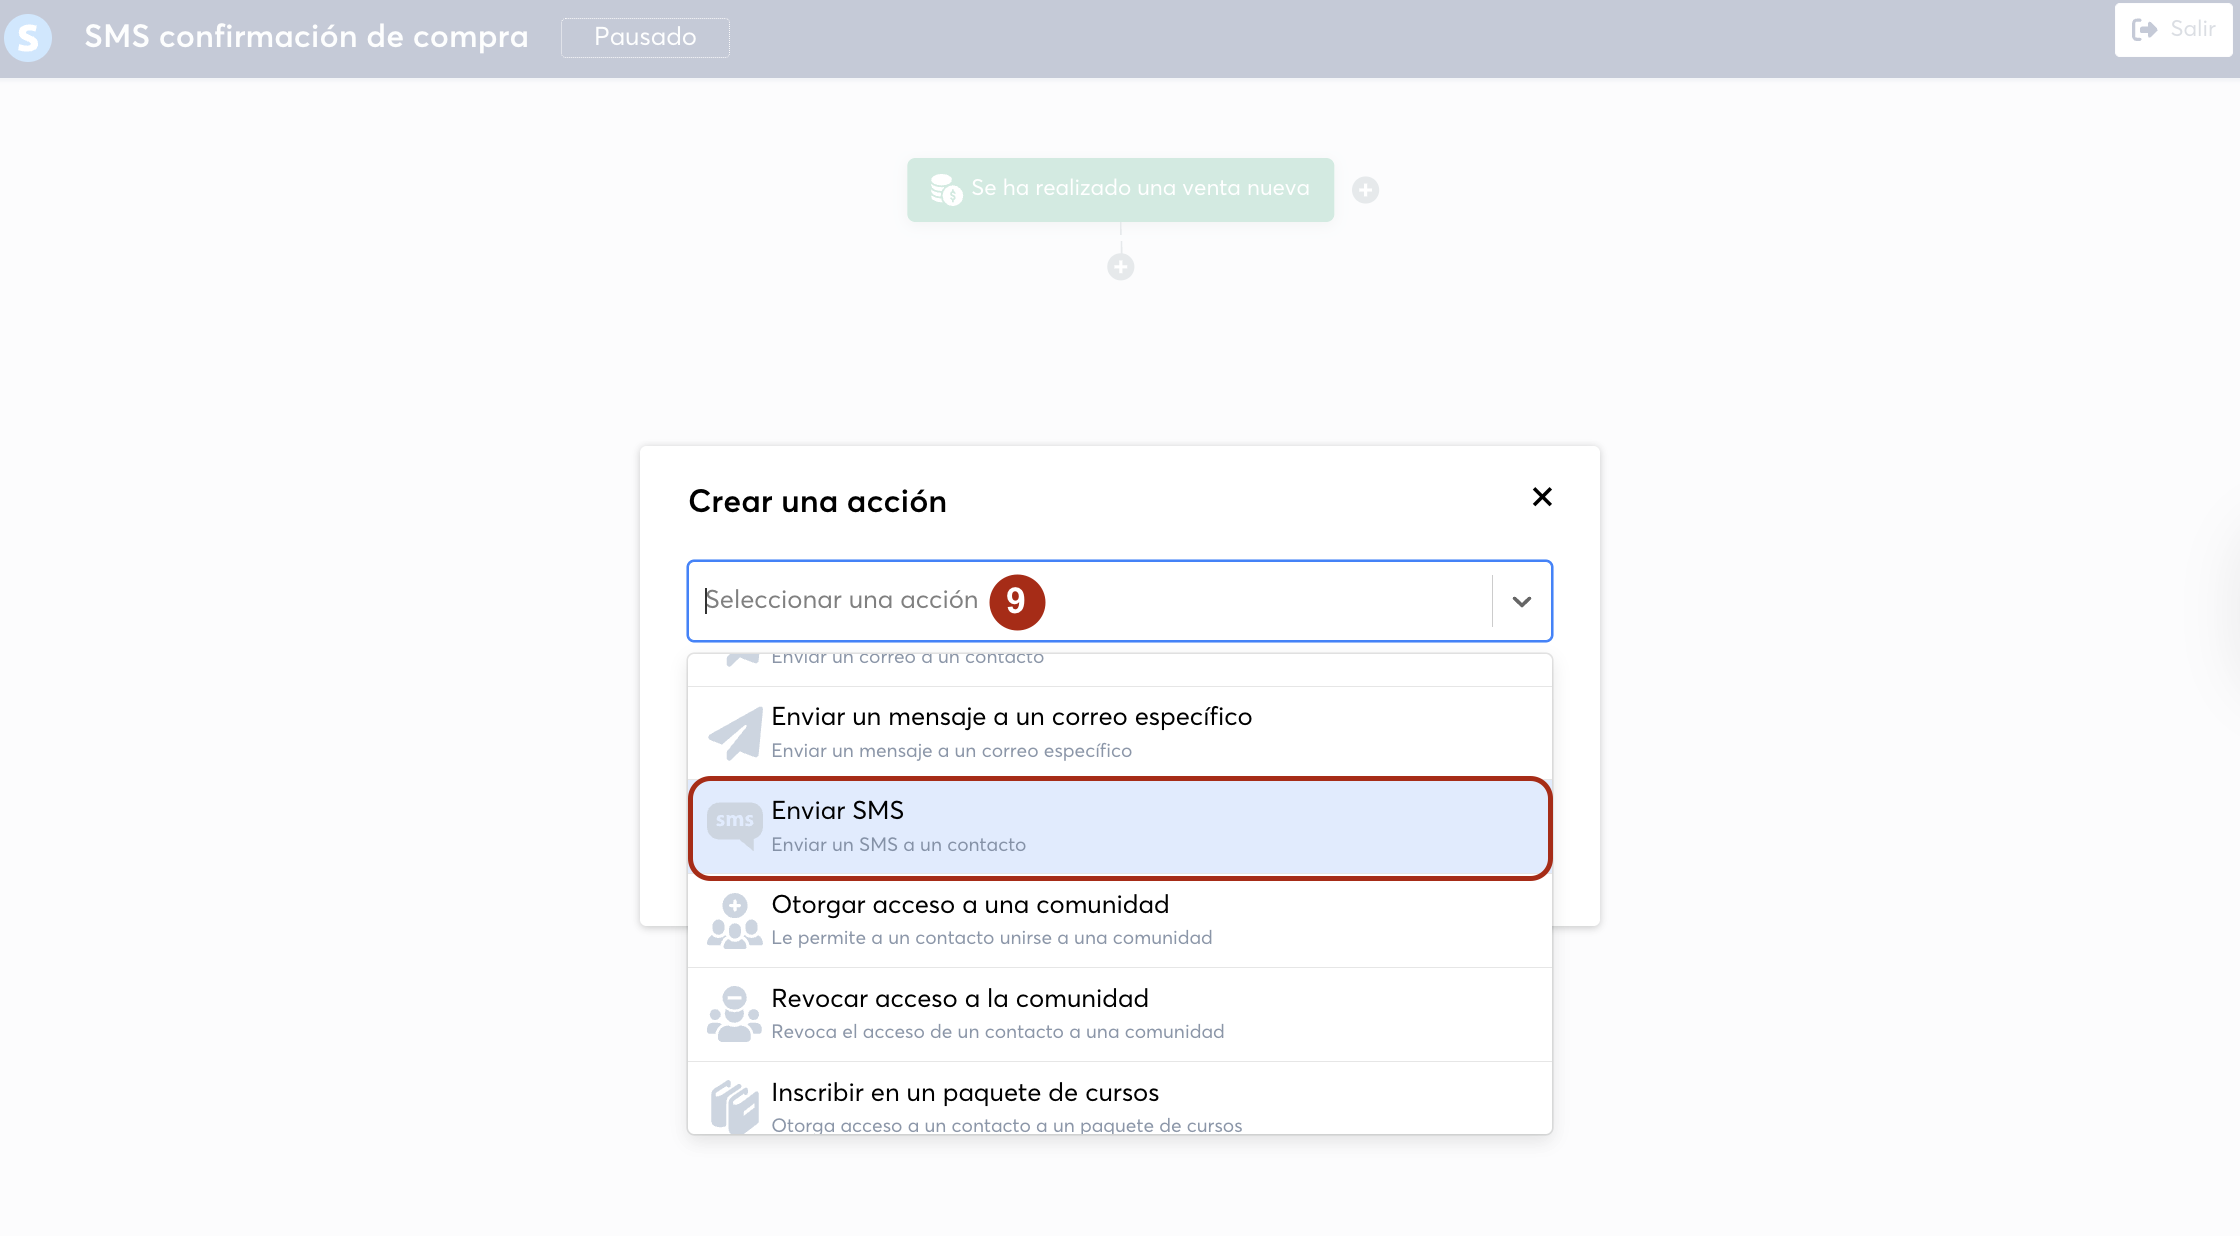Viewport: 2240px width, 1236px height.
Task: Click the community add-people icon
Action: (x=735, y=921)
